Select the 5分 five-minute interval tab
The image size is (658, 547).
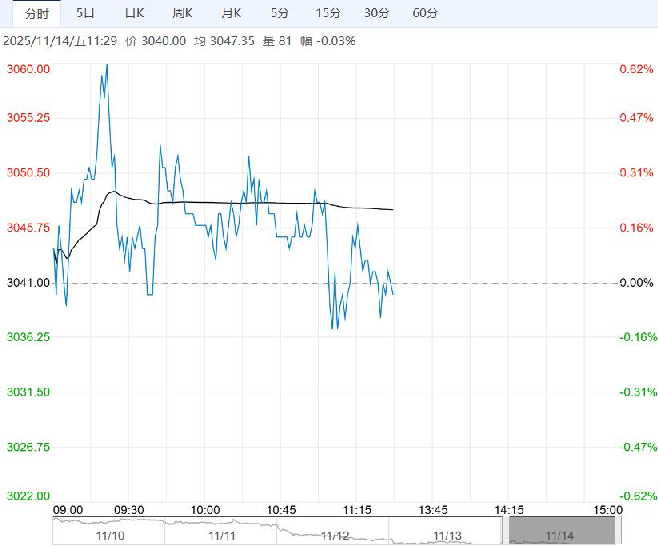tap(280, 13)
